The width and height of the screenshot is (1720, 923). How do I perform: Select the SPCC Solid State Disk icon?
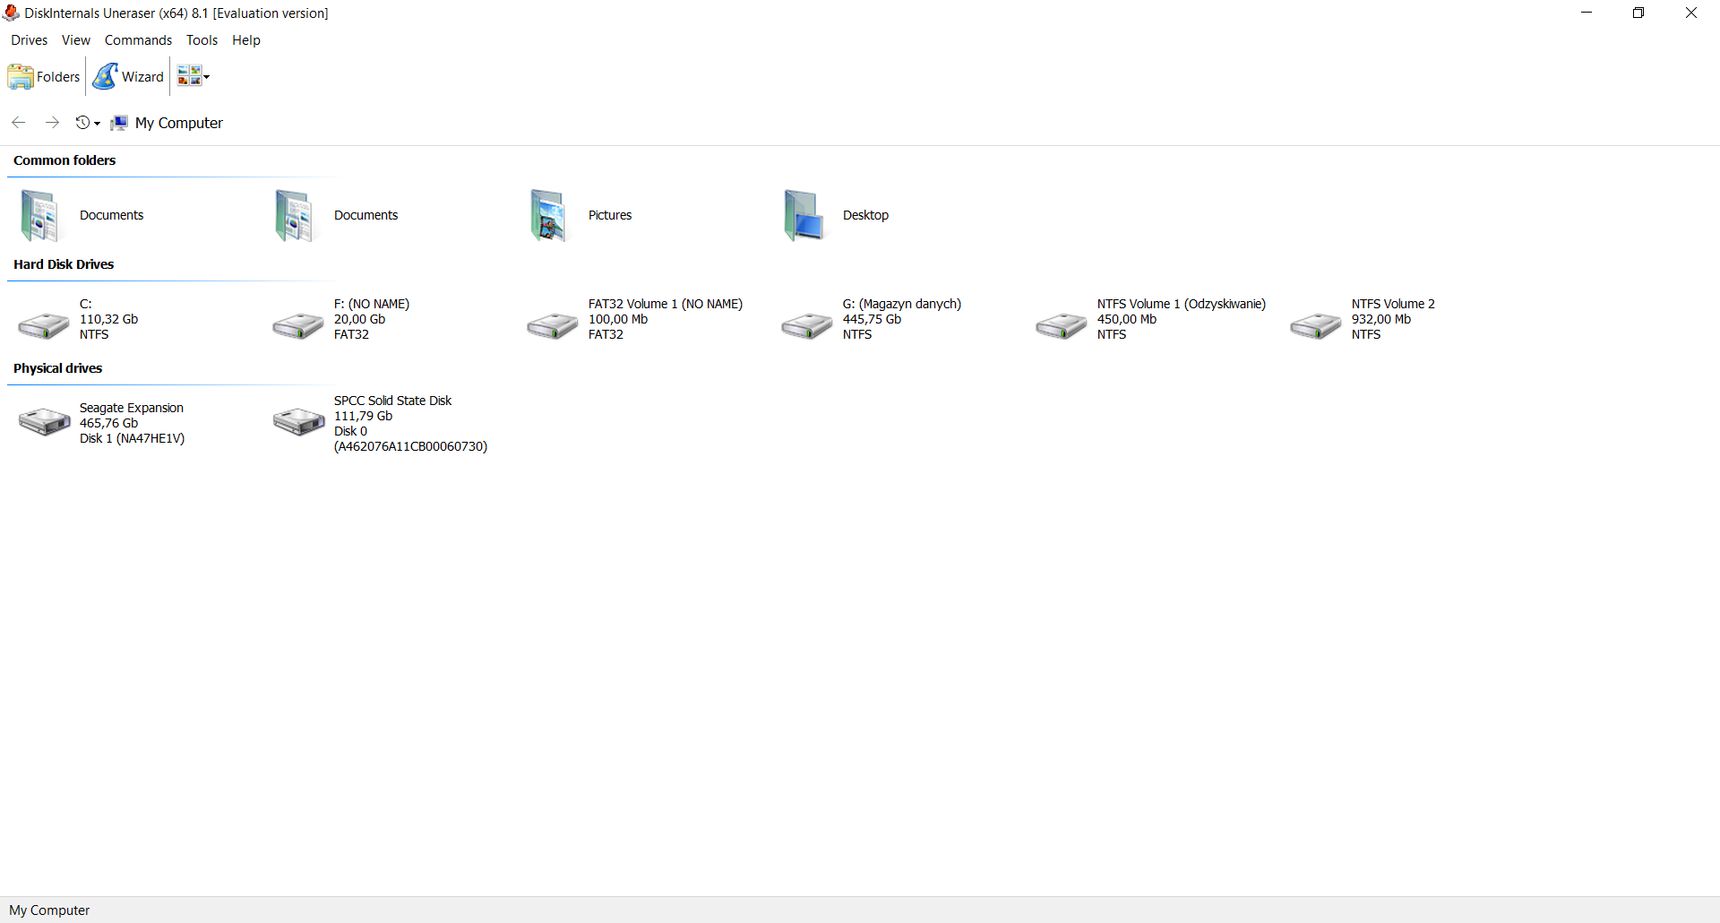(298, 421)
